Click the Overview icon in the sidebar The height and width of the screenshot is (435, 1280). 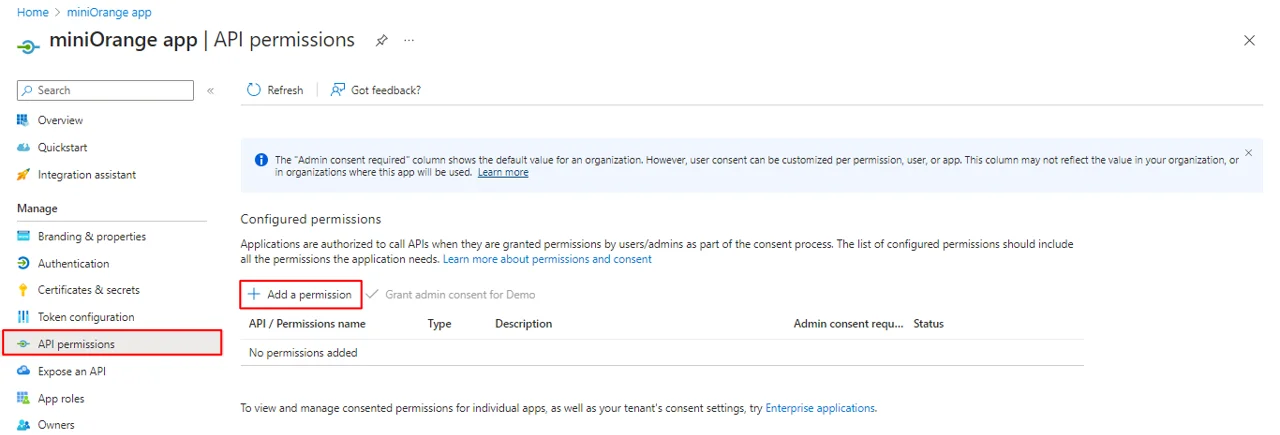coord(24,120)
